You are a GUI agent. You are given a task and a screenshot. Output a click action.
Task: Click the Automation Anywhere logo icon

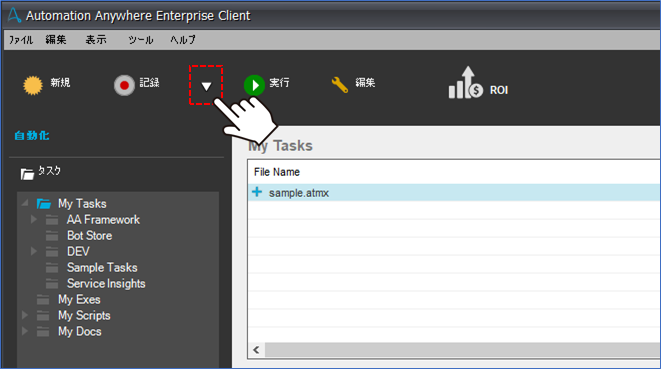[14, 15]
